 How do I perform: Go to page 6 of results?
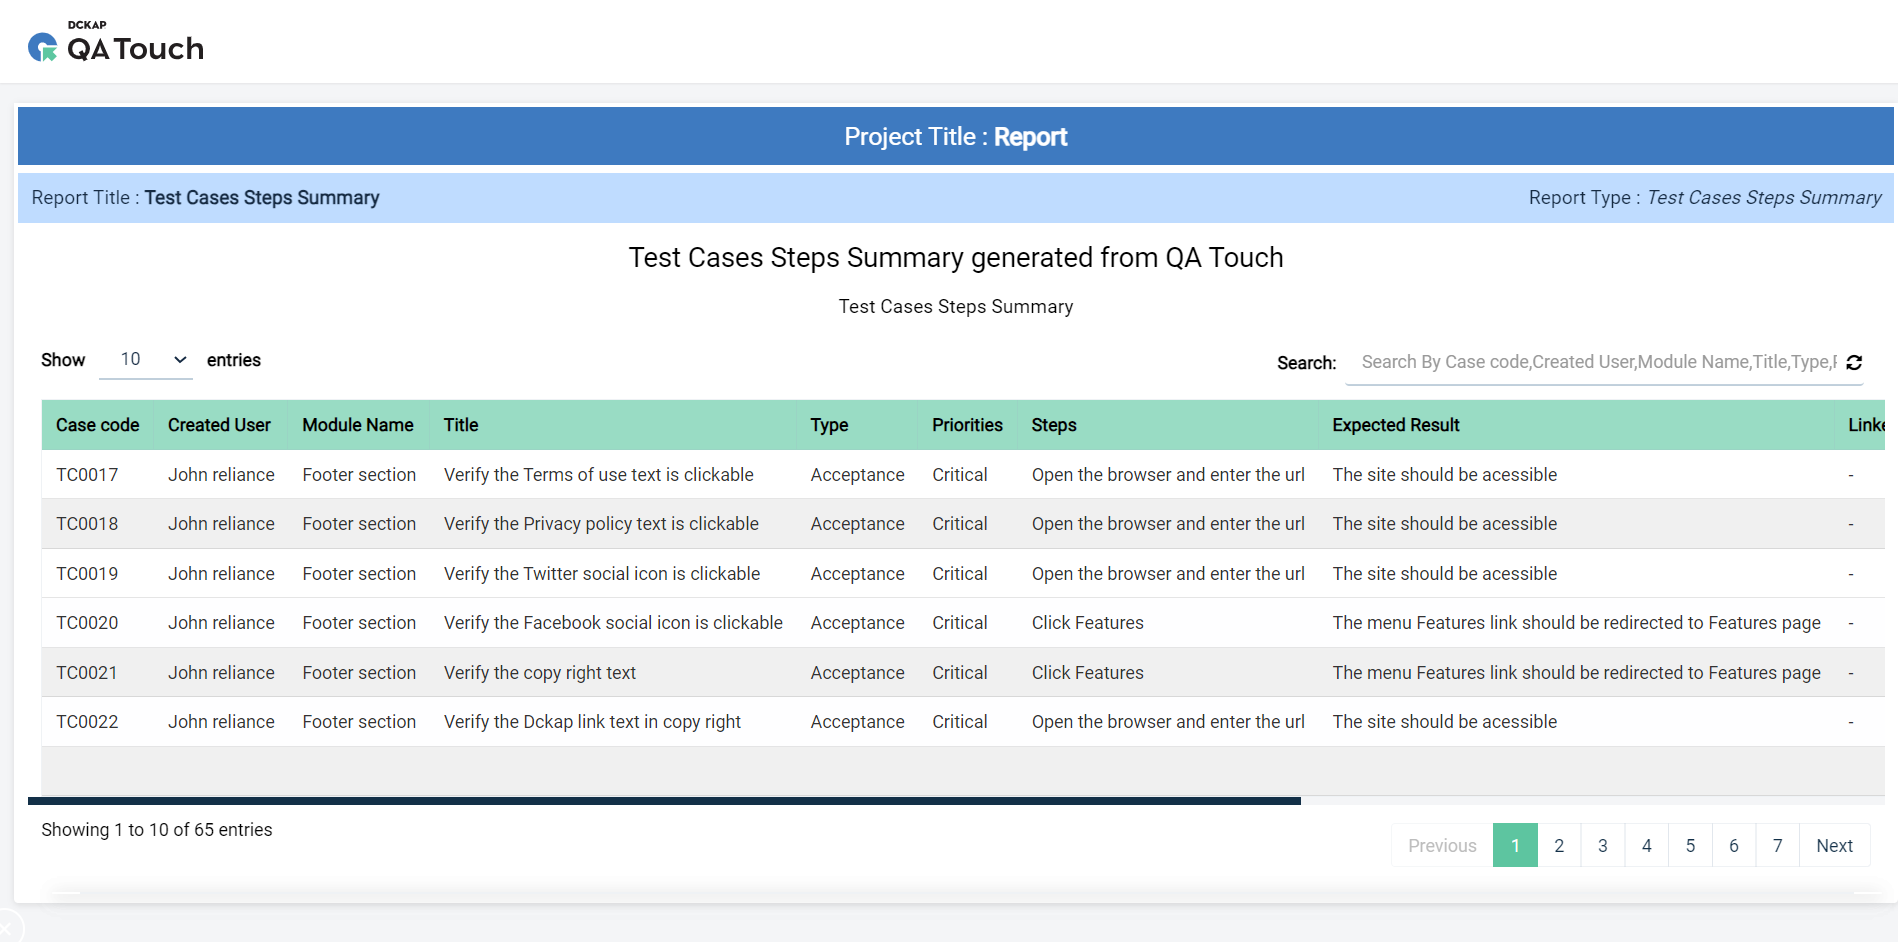[1734, 846]
